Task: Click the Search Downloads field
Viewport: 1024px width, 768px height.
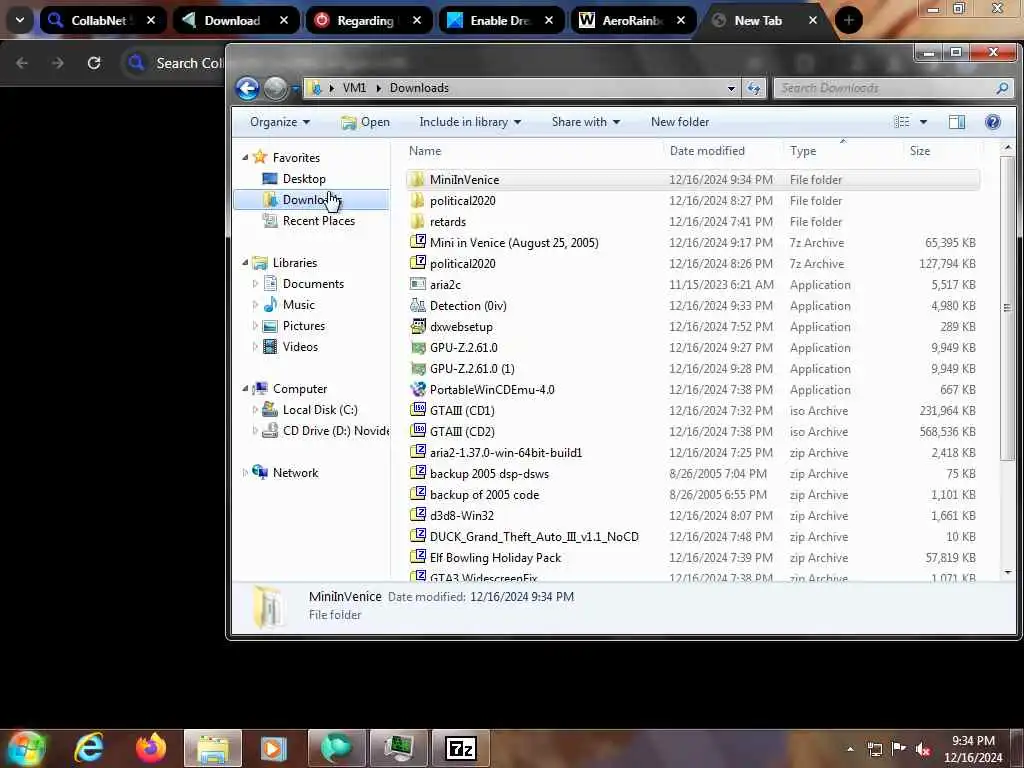Action: [893, 88]
